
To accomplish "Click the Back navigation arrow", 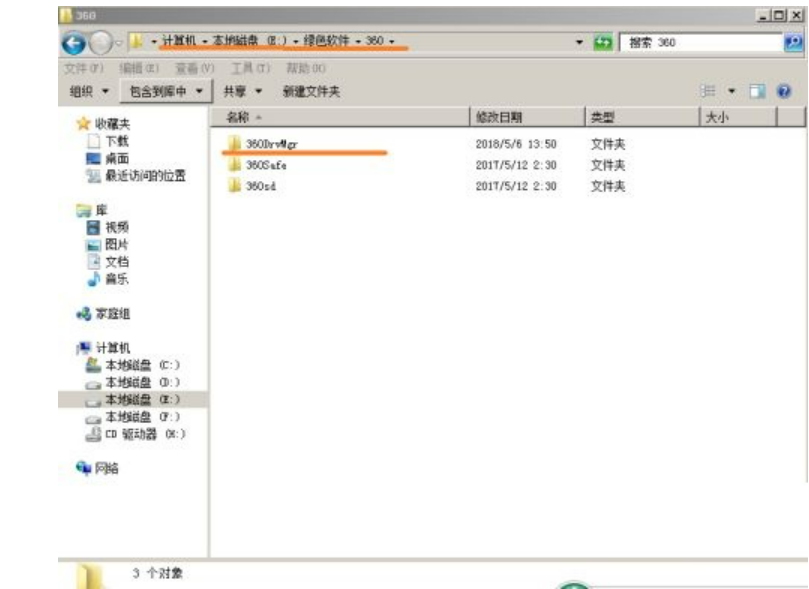I will [74, 43].
